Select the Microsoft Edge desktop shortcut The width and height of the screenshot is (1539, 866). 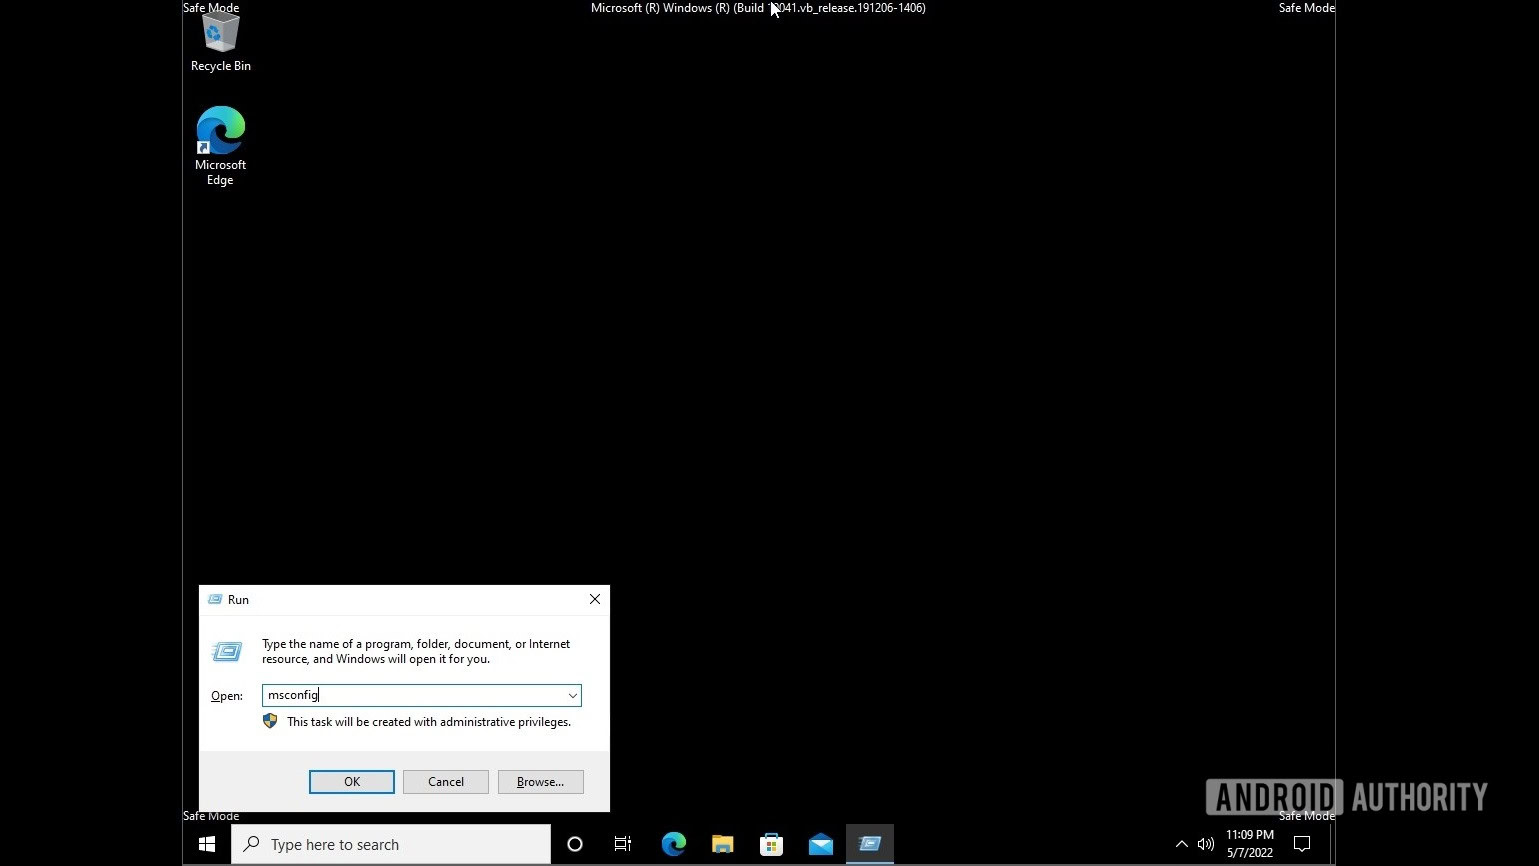(220, 146)
